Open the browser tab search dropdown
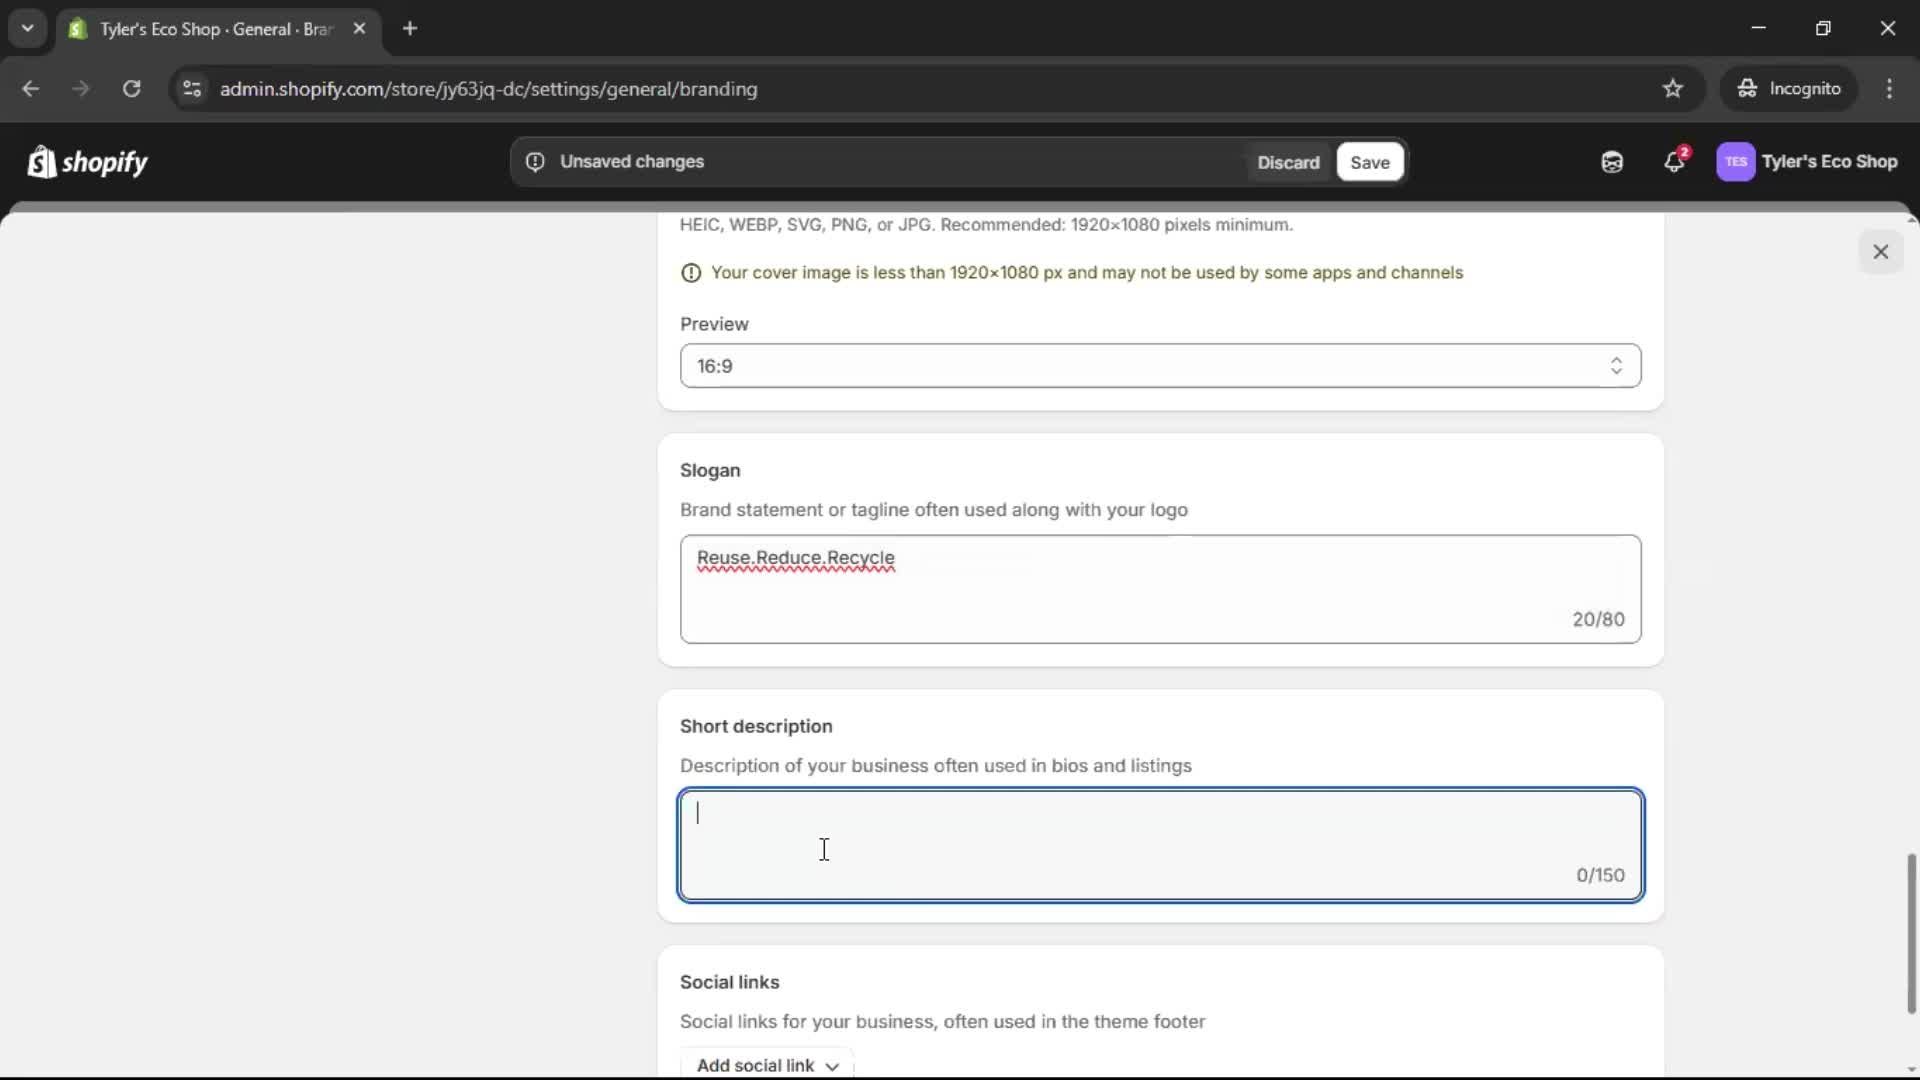The height and width of the screenshot is (1080, 1920). 27,28
